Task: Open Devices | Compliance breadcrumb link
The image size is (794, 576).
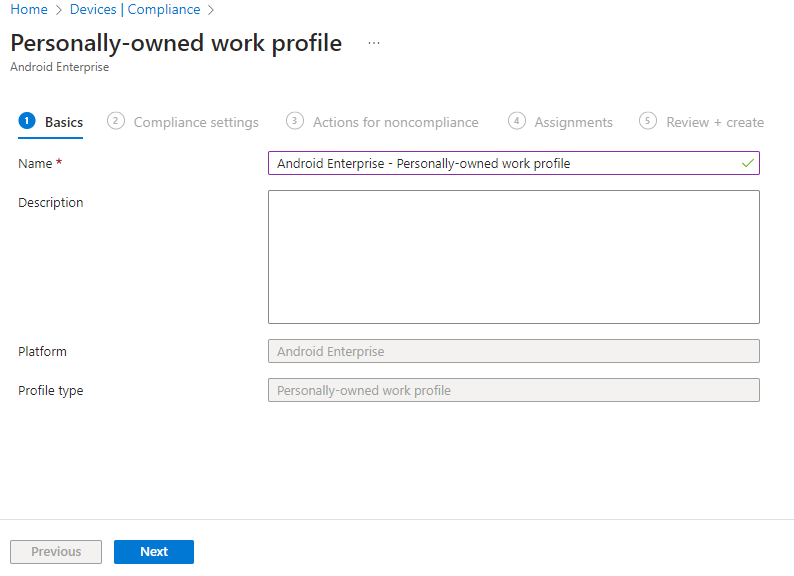Action: [x=135, y=10]
